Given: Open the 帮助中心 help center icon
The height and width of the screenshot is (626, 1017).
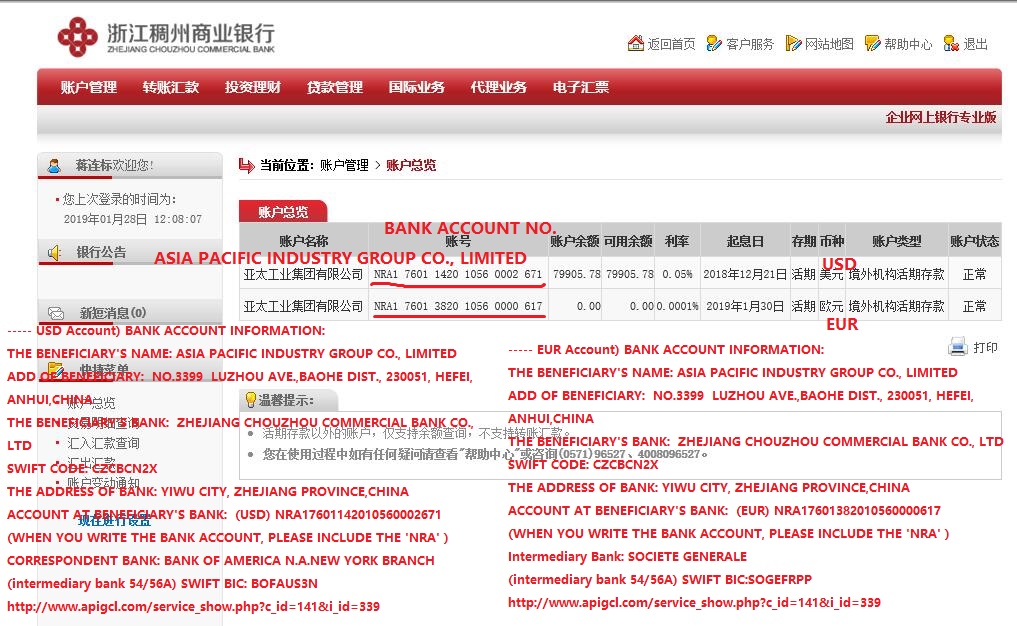Looking at the screenshot, I should pos(872,43).
